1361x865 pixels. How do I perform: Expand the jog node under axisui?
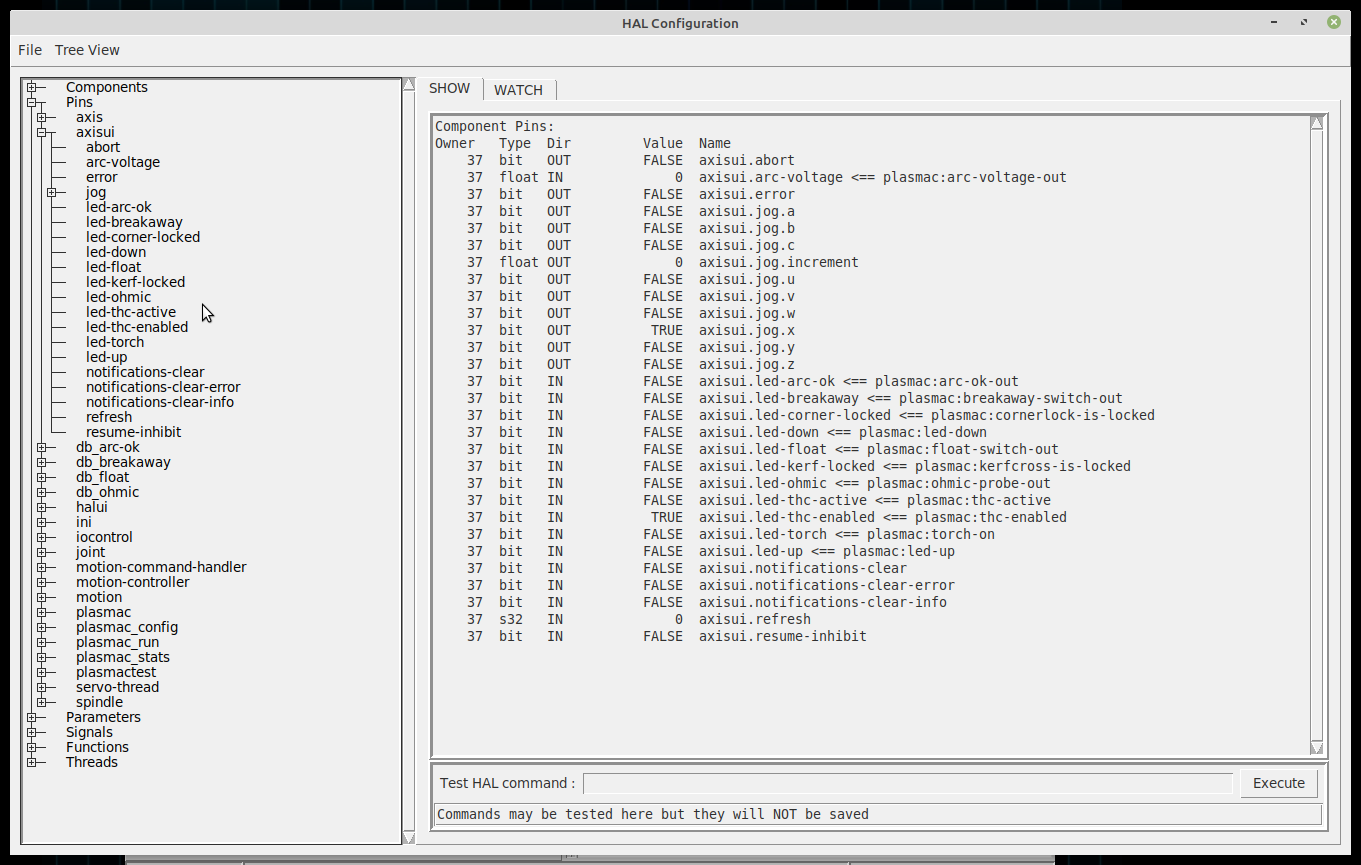tap(51, 192)
